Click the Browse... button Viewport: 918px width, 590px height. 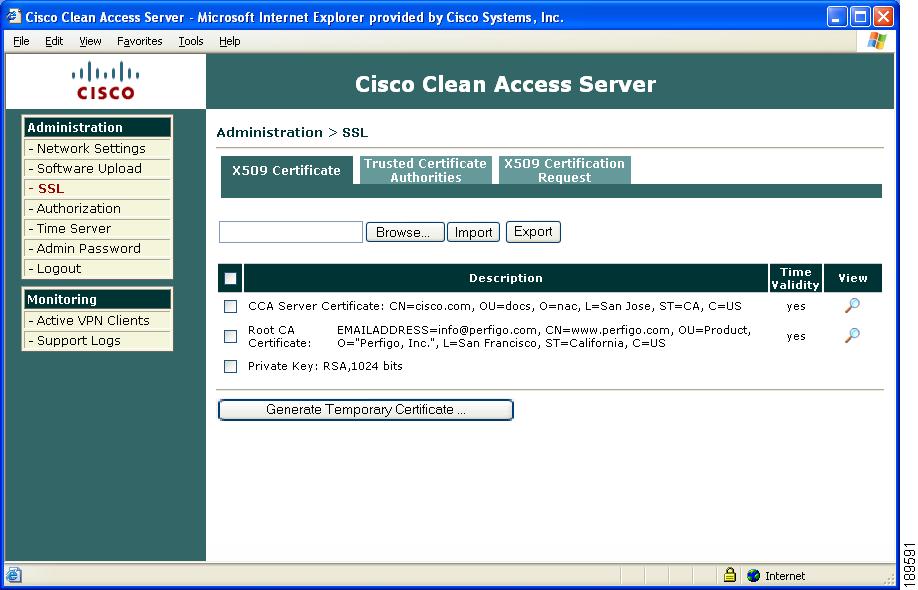point(405,232)
